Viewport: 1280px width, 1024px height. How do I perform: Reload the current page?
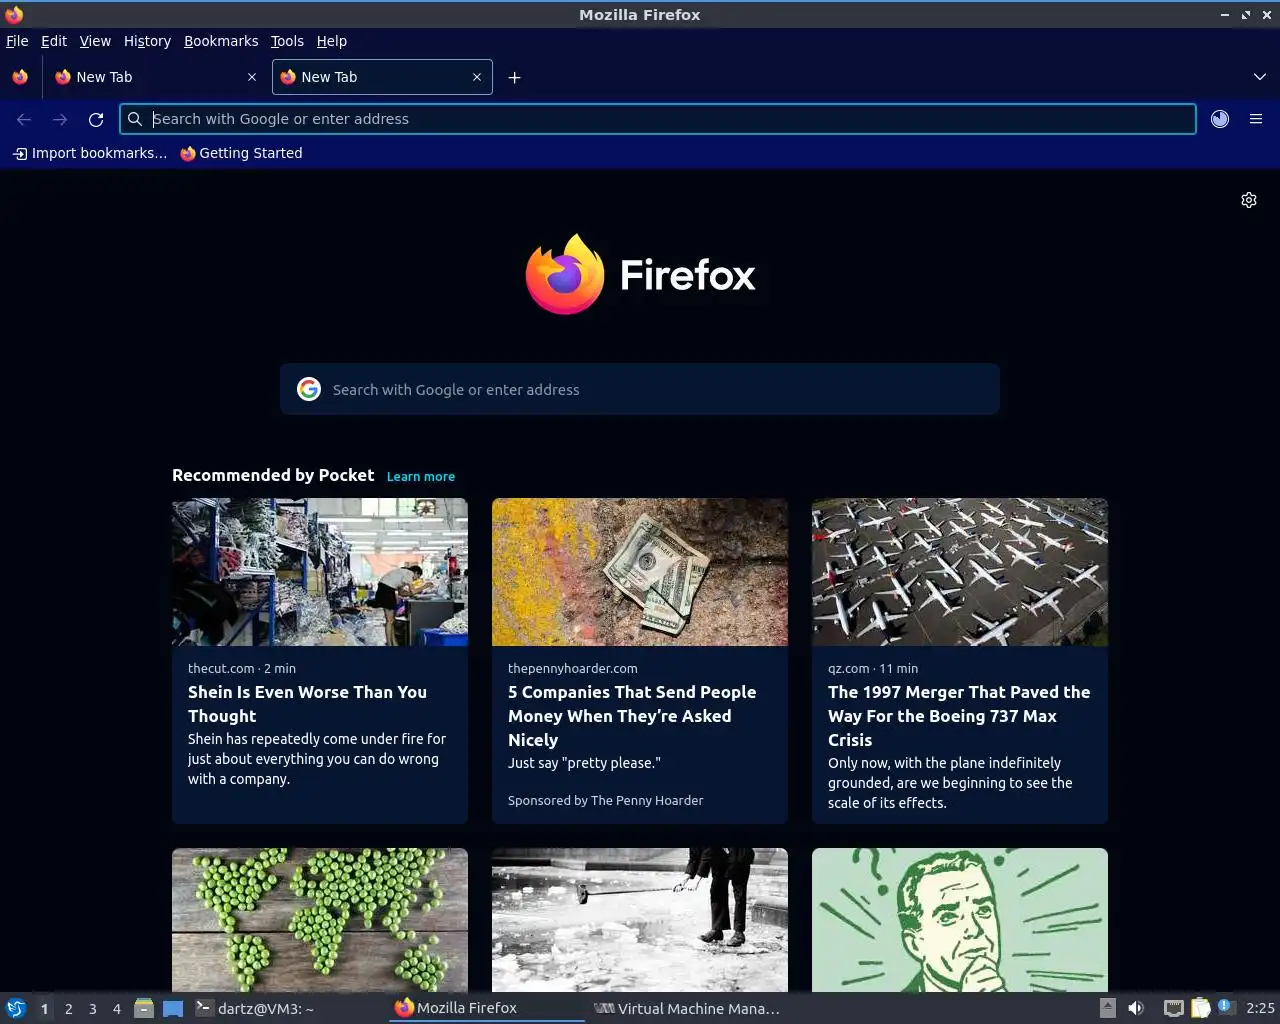[96, 119]
